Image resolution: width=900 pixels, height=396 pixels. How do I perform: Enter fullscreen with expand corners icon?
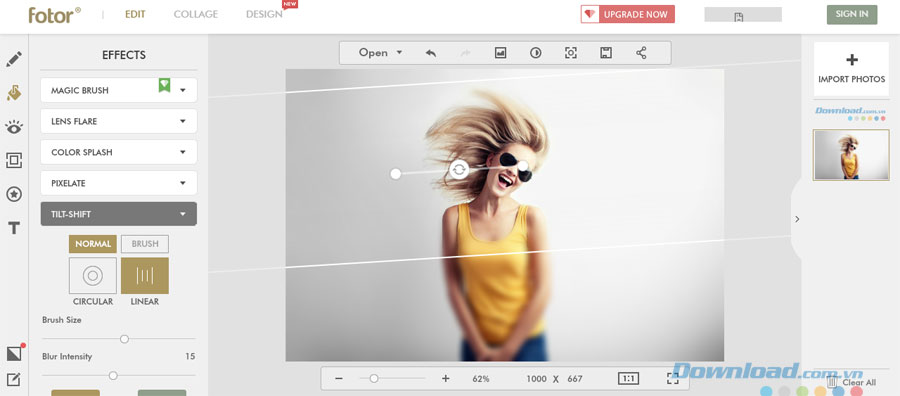pos(673,379)
